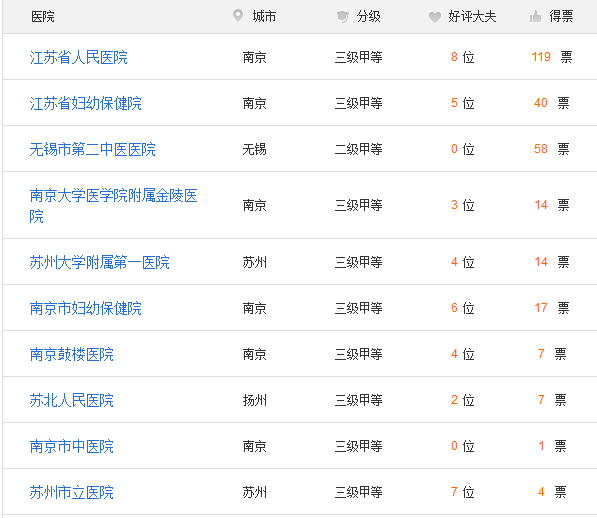Click 南京 city in 南京鼓楼医院 row
597x518 pixels.
pyautogui.click(x=255, y=354)
